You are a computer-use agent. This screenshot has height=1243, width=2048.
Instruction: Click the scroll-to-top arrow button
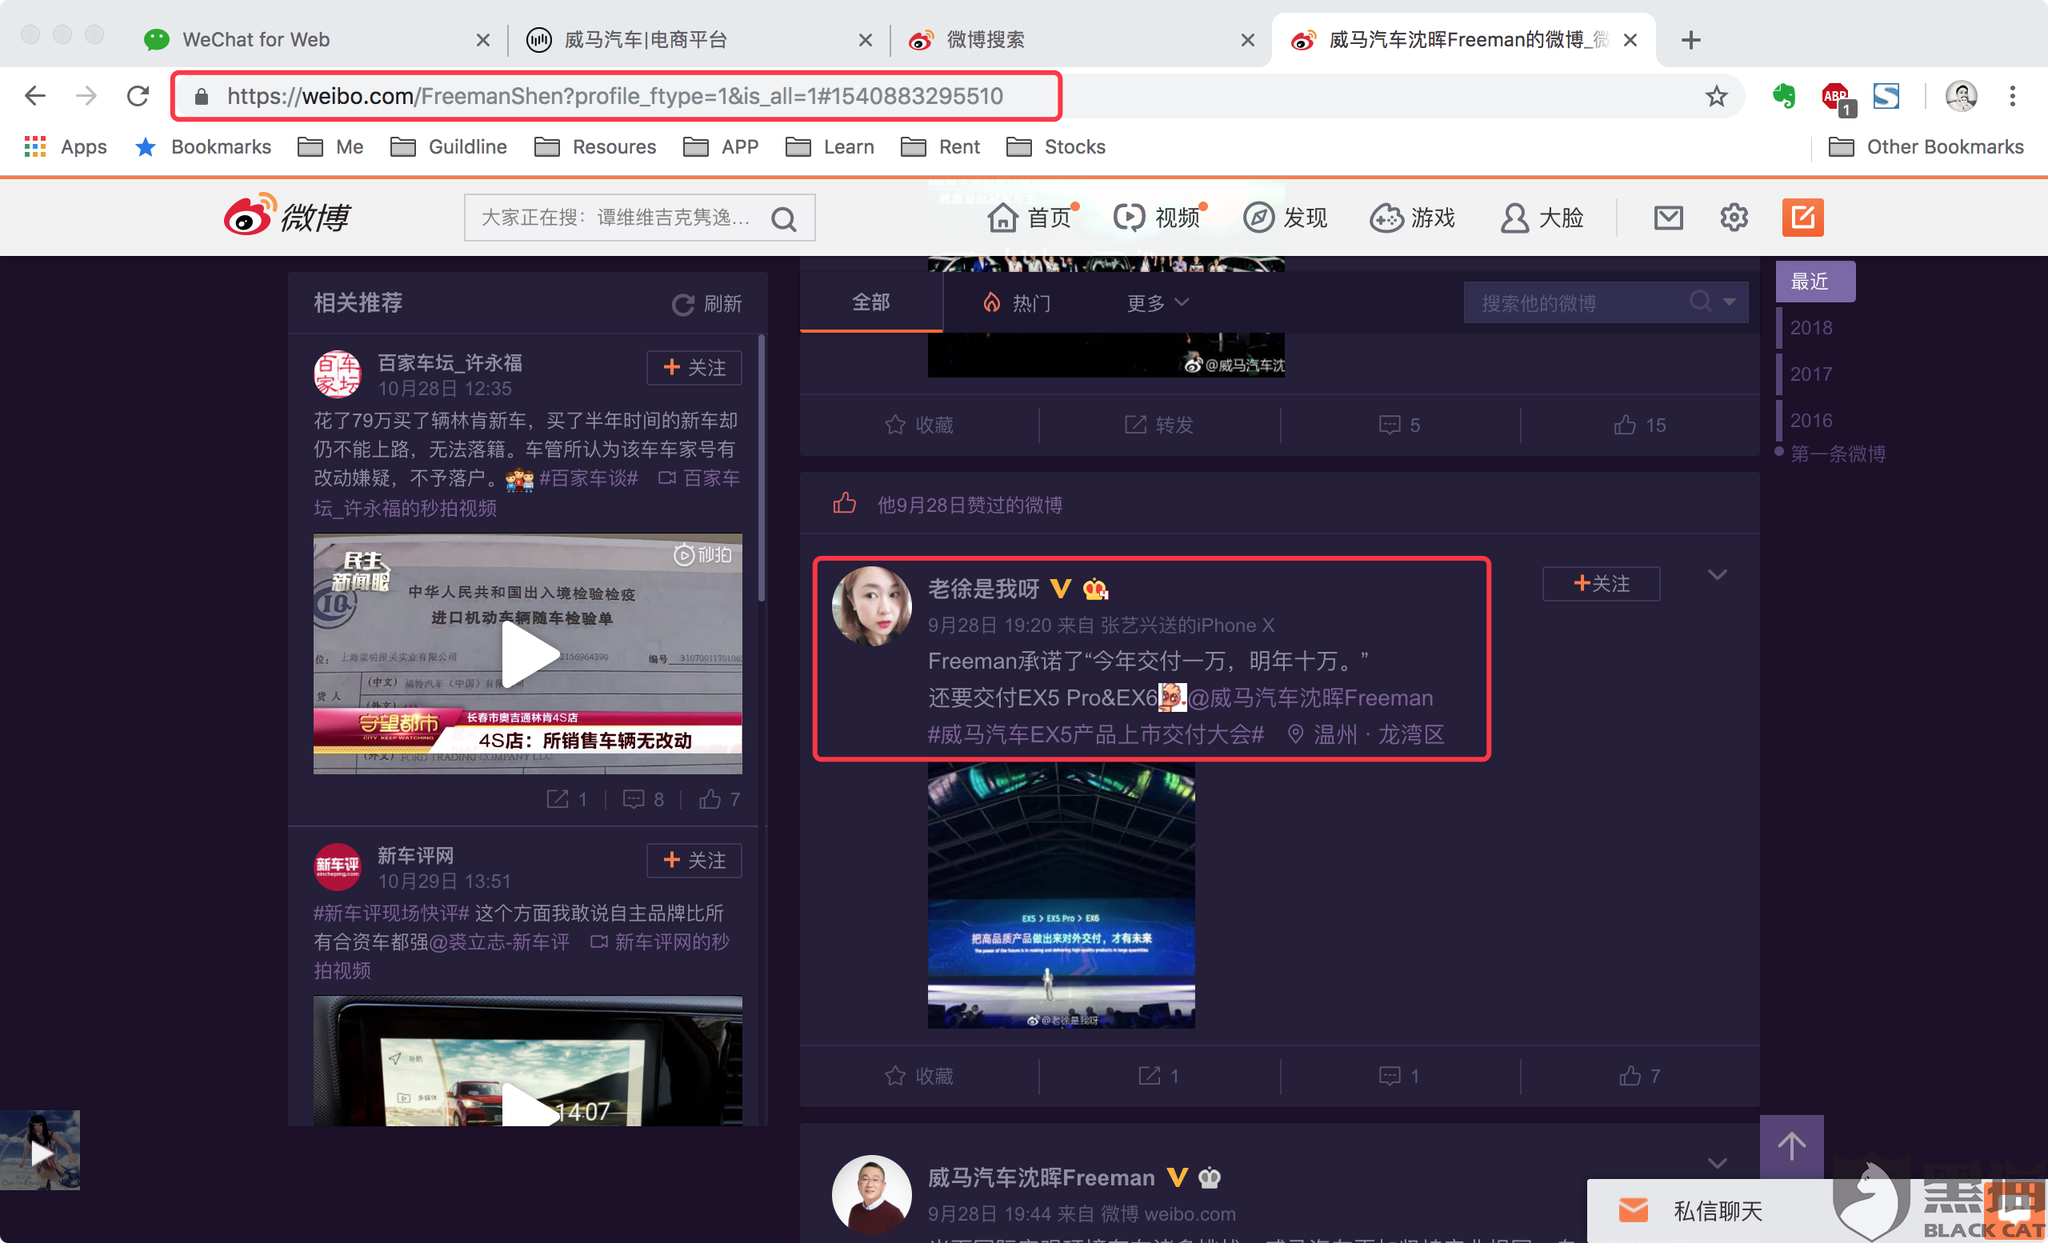pos(1791,1146)
